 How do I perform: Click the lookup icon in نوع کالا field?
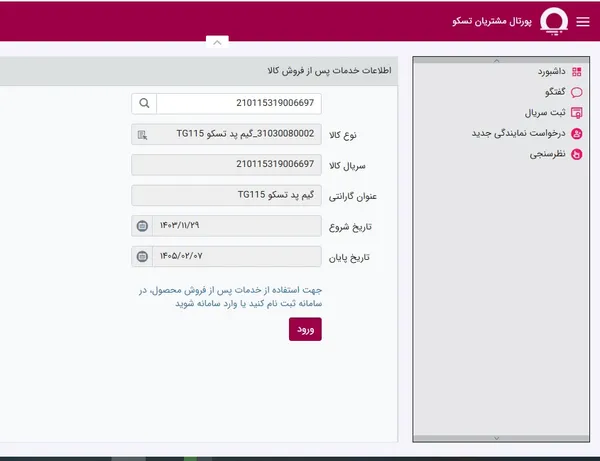tap(142, 135)
